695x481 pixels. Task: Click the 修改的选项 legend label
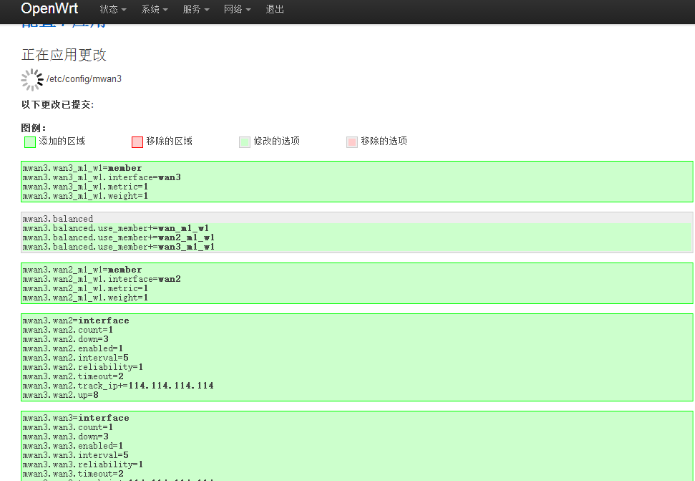click(277, 141)
